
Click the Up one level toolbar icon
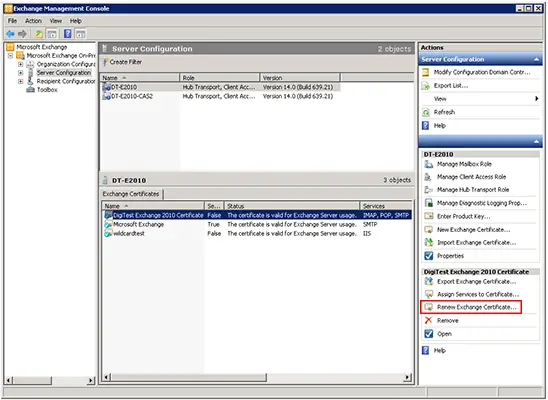38,34
